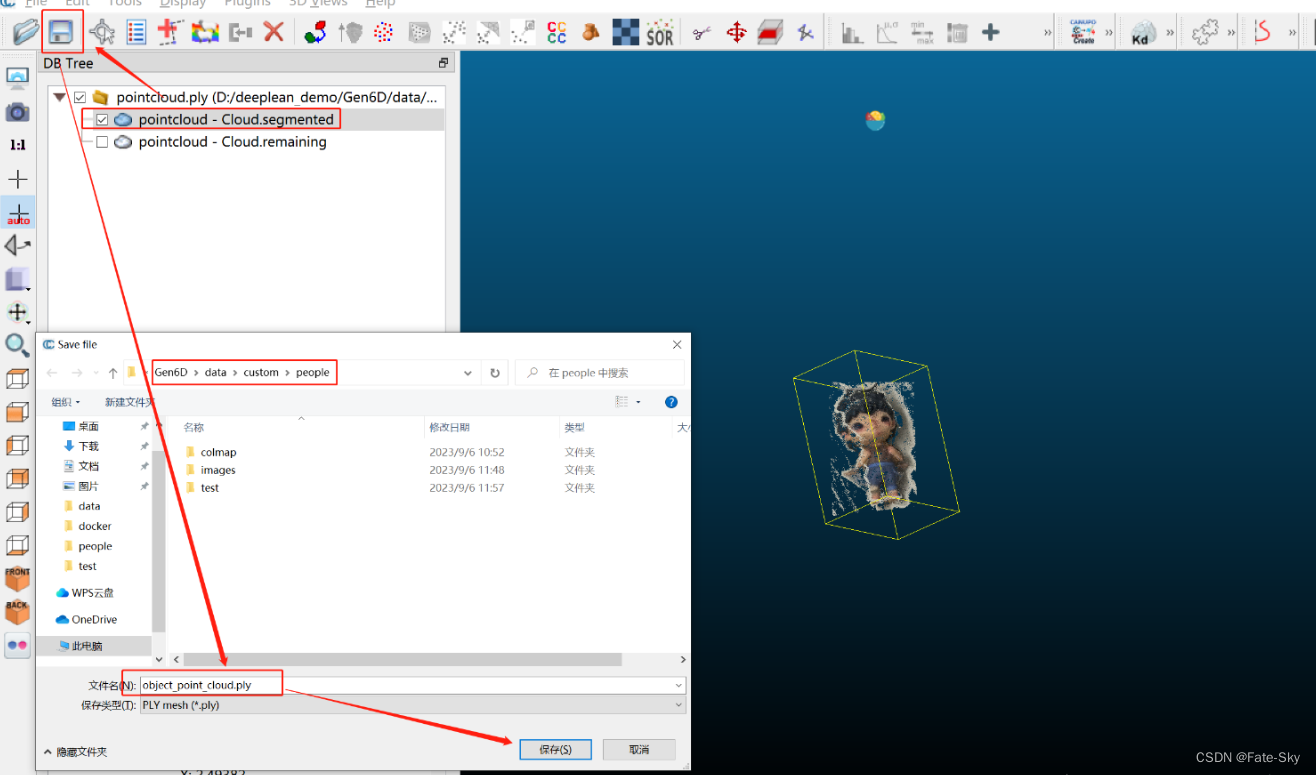Image resolution: width=1316 pixels, height=775 pixels.
Task: Open the 组织 dropdown in Save dialog
Action: click(66, 402)
